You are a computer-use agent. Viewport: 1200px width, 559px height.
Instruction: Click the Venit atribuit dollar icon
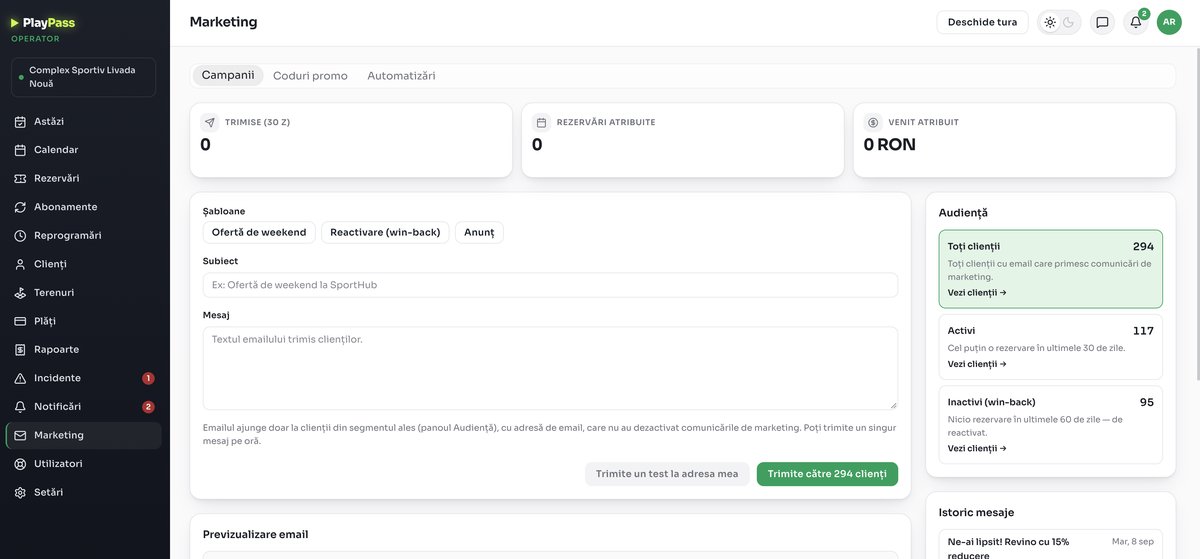point(873,122)
